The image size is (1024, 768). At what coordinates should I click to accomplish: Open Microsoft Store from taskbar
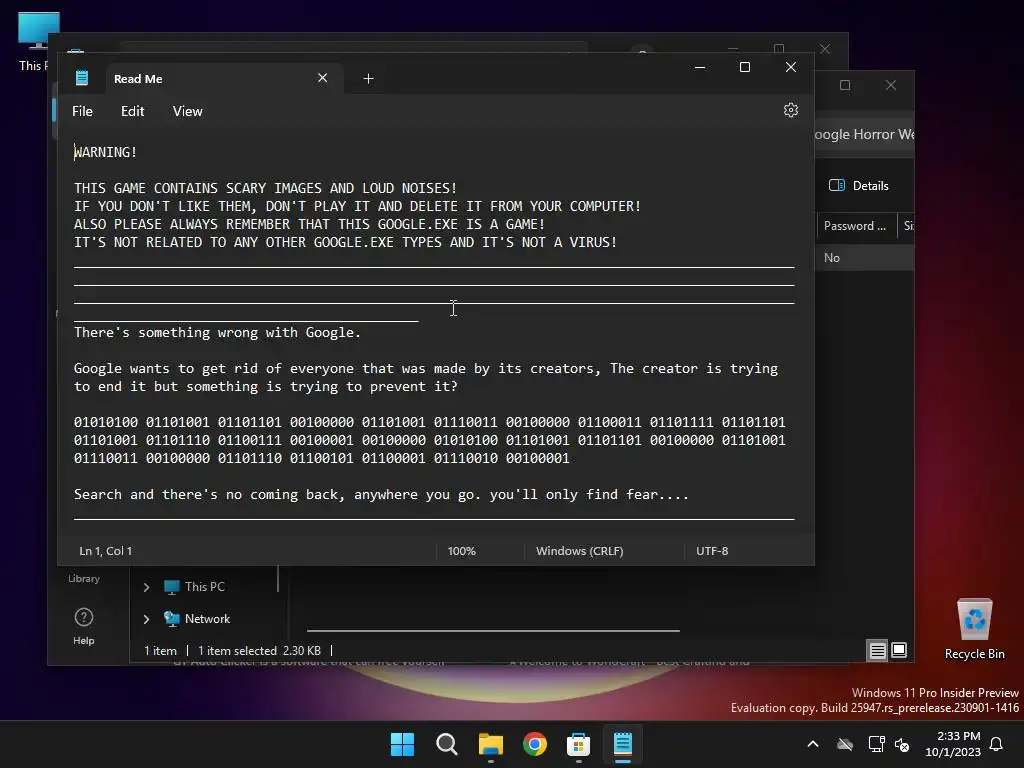(x=579, y=744)
